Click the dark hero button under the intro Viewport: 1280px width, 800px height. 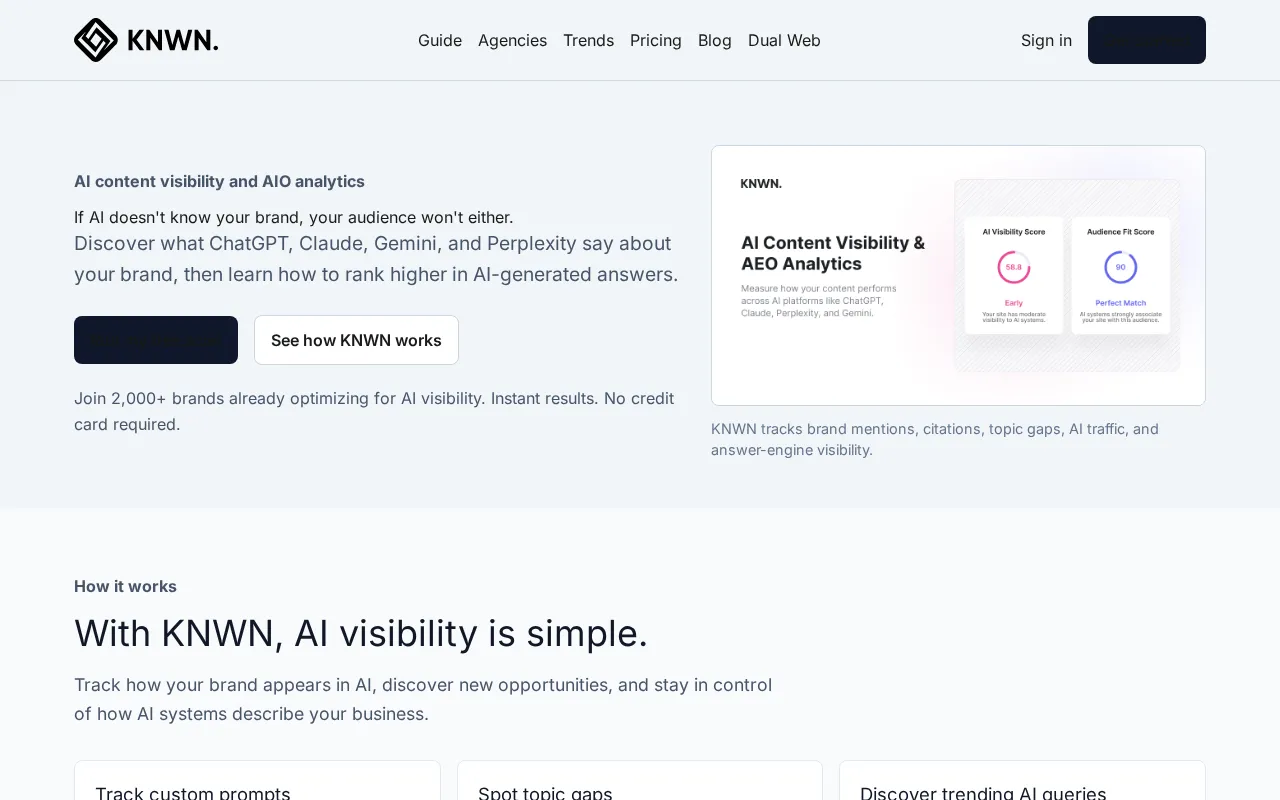pyautogui.click(x=156, y=340)
